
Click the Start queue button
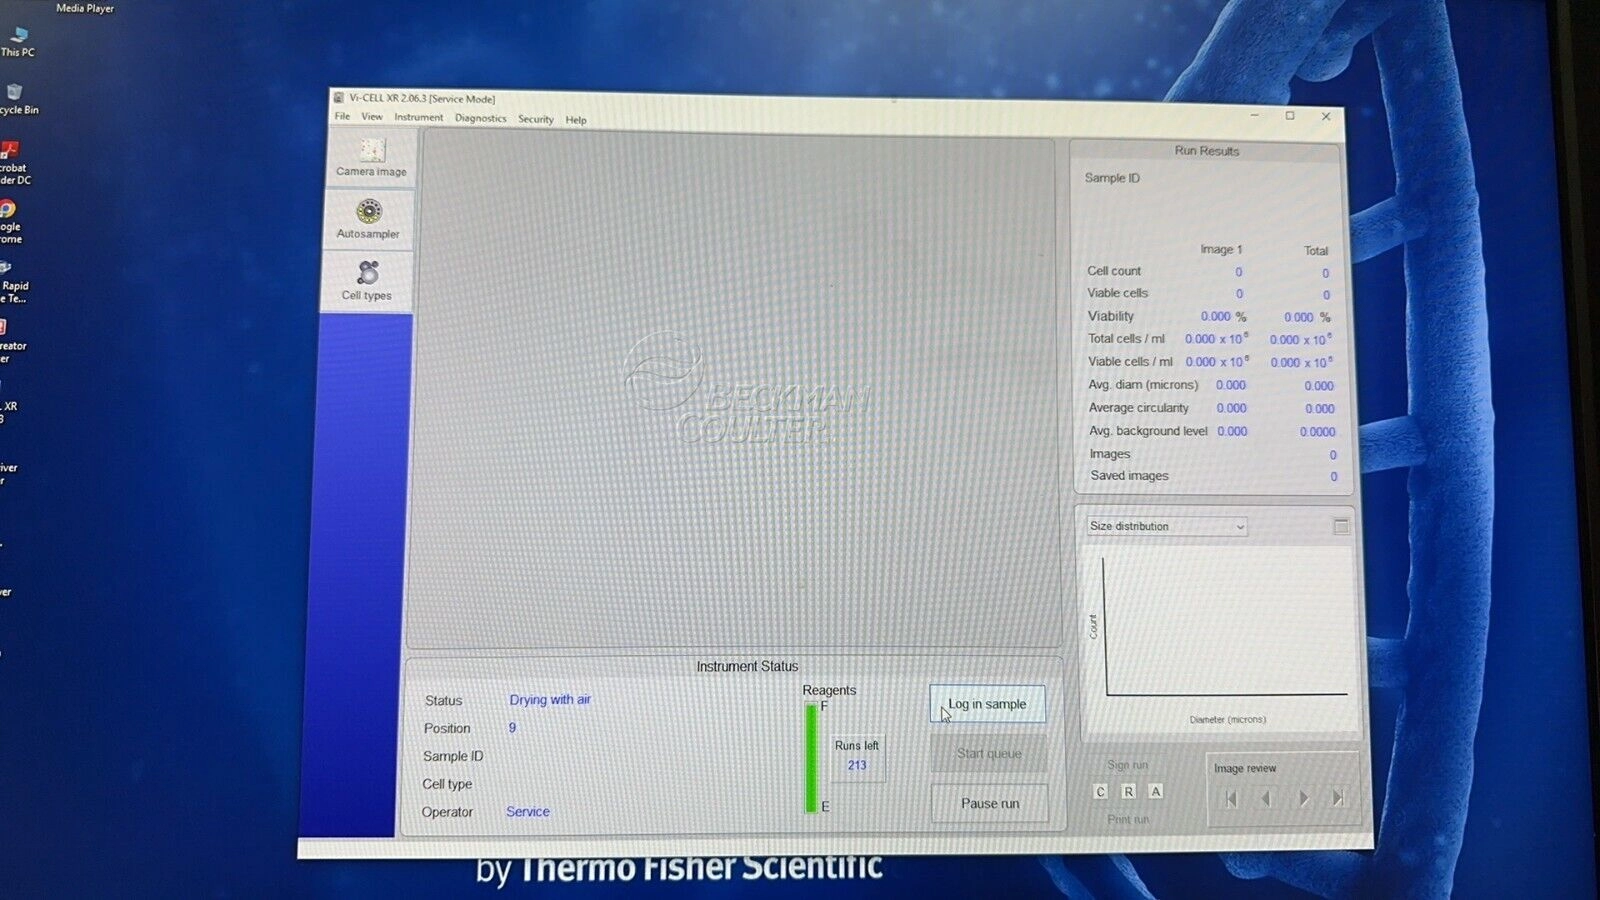coord(989,753)
